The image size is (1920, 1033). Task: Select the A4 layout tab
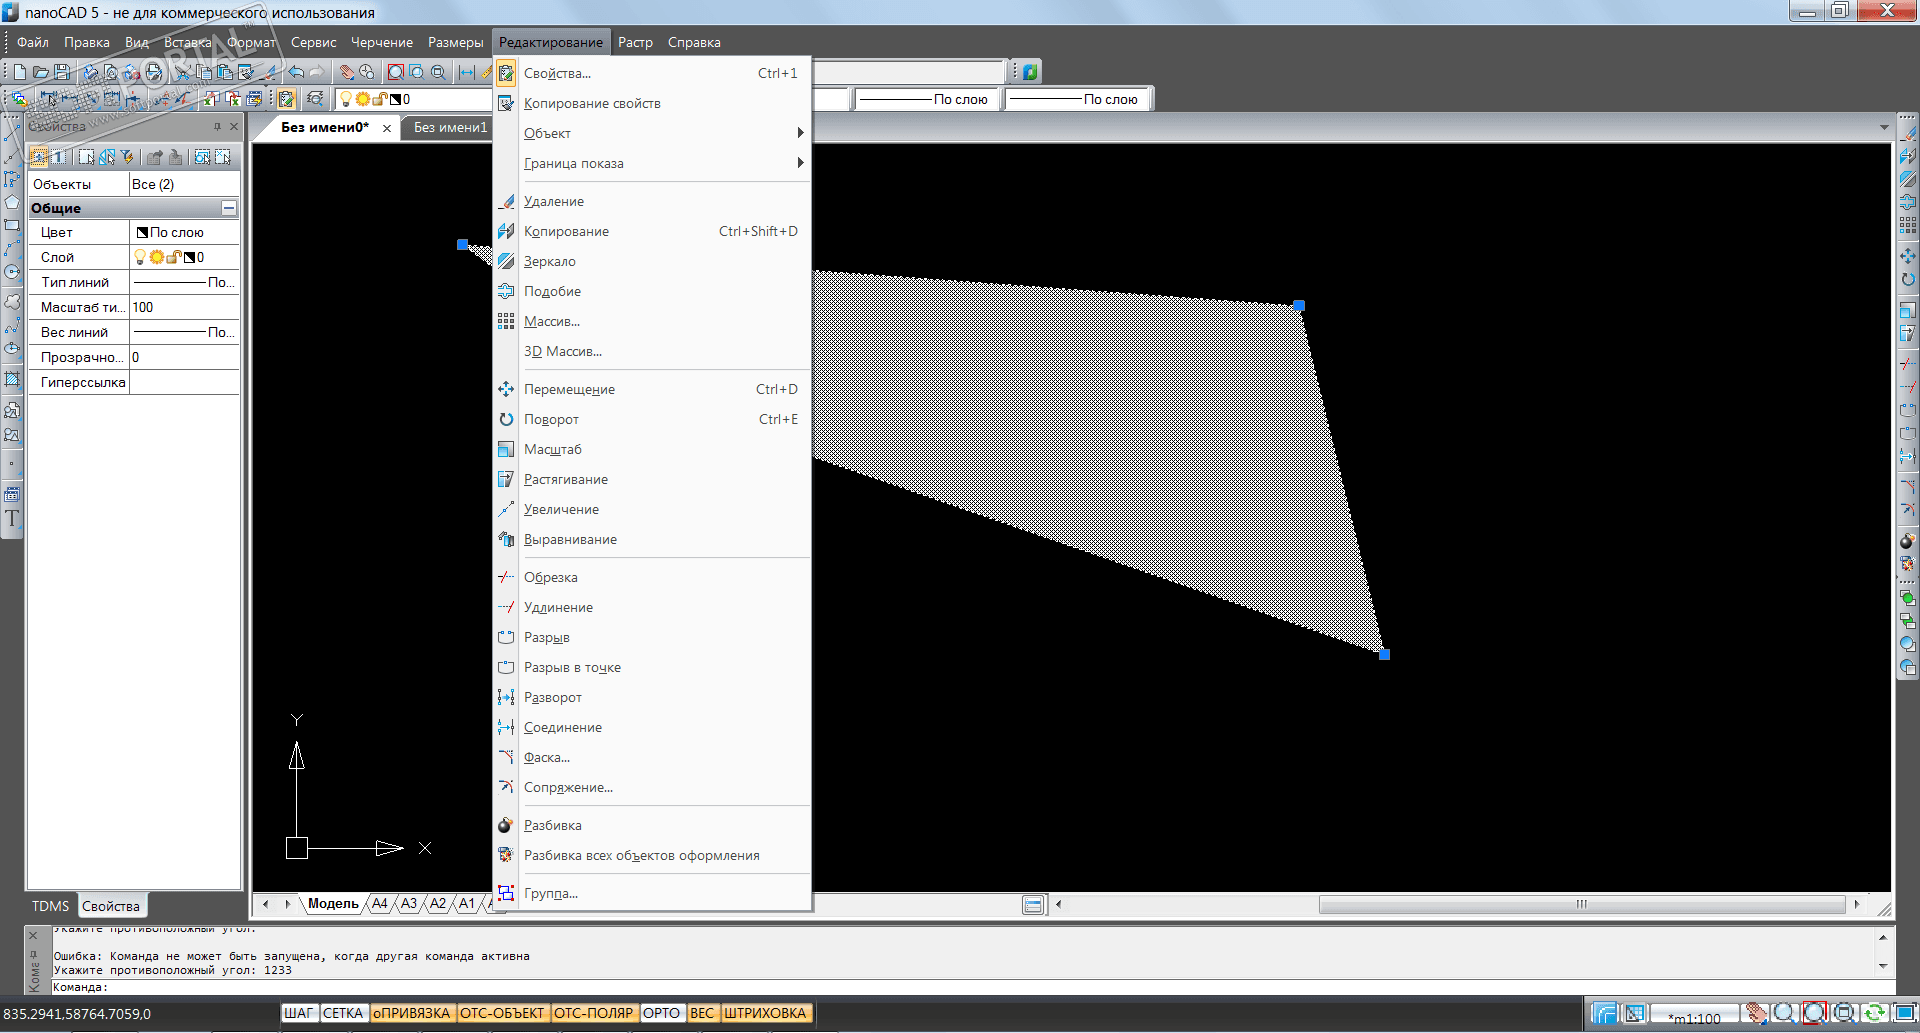click(380, 903)
